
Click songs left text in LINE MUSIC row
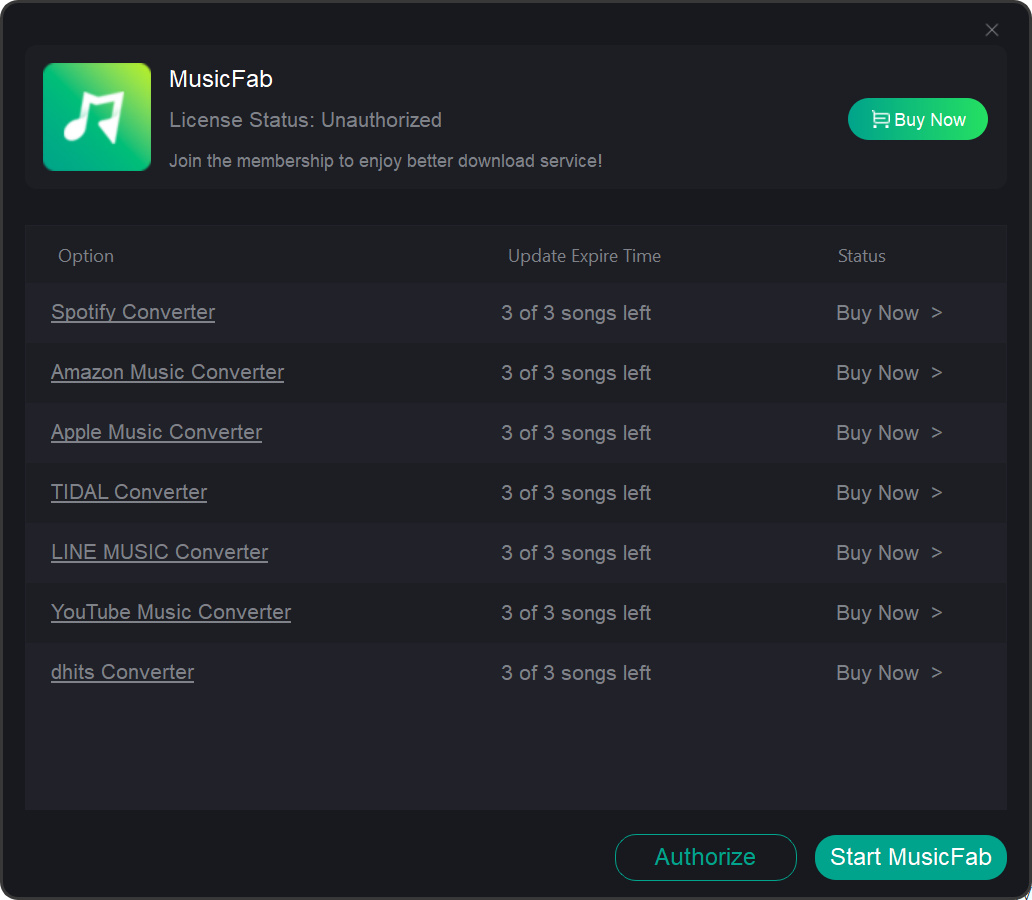click(x=576, y=552)
